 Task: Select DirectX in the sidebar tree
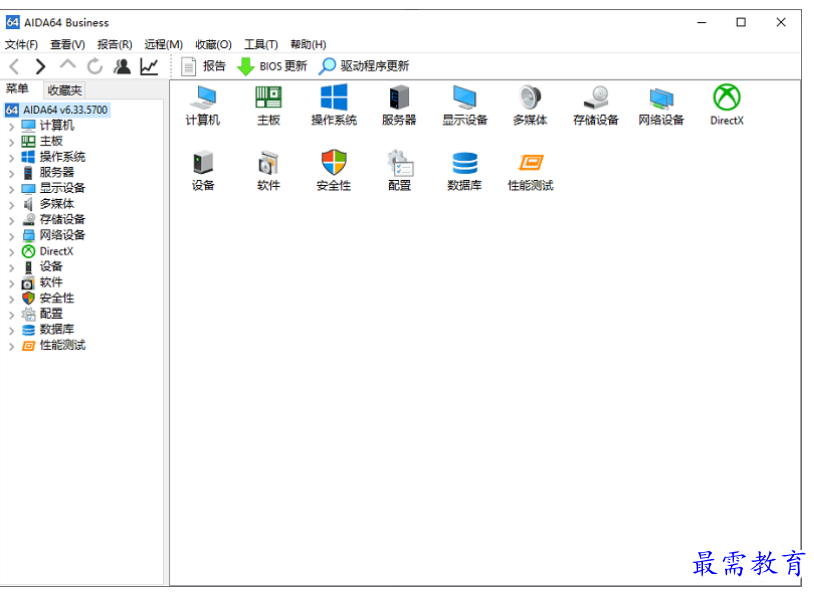pos(57,251)
